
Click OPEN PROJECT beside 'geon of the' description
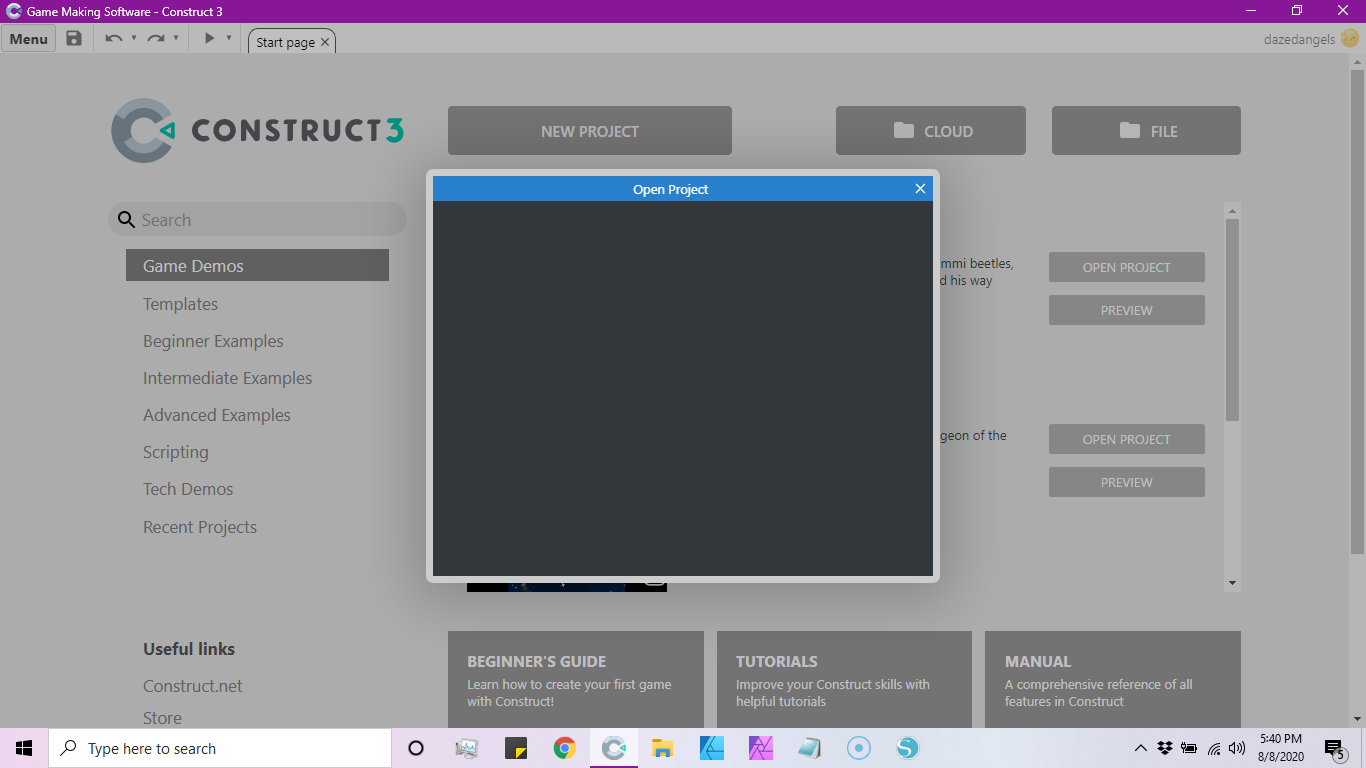(x=1127, y=439)
